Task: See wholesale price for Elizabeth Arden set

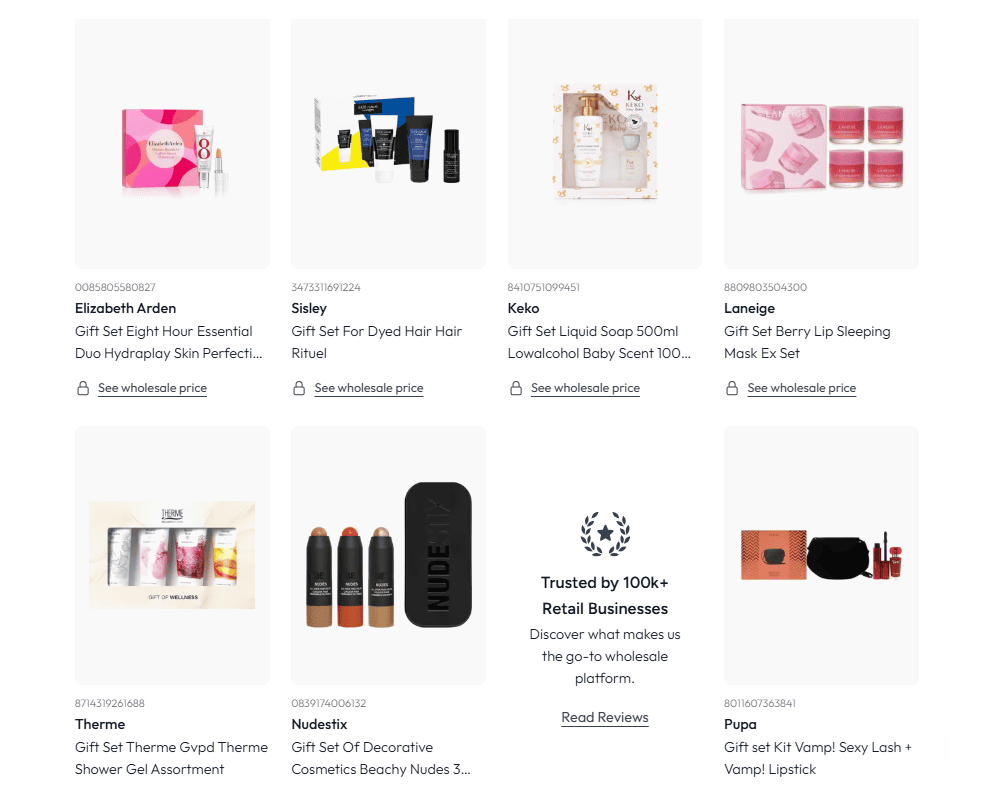Action: [152, 388]
